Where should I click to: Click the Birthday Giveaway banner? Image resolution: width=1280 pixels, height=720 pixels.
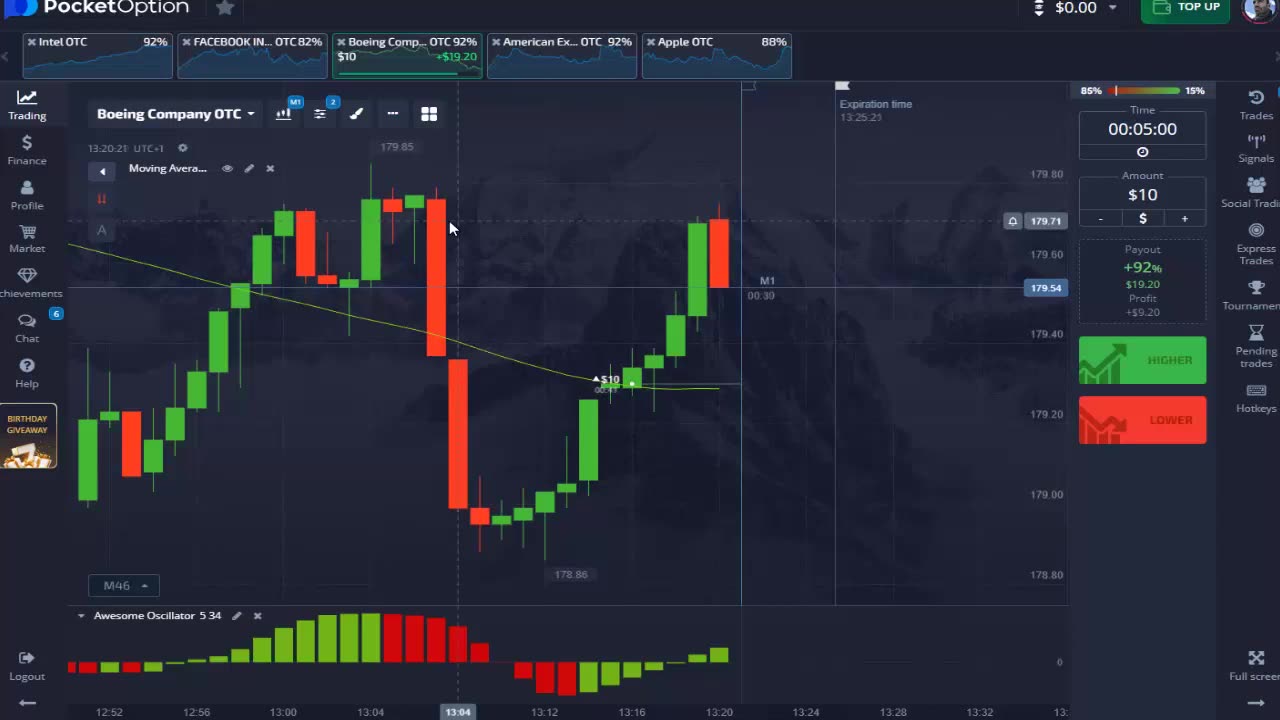(28, 436)
